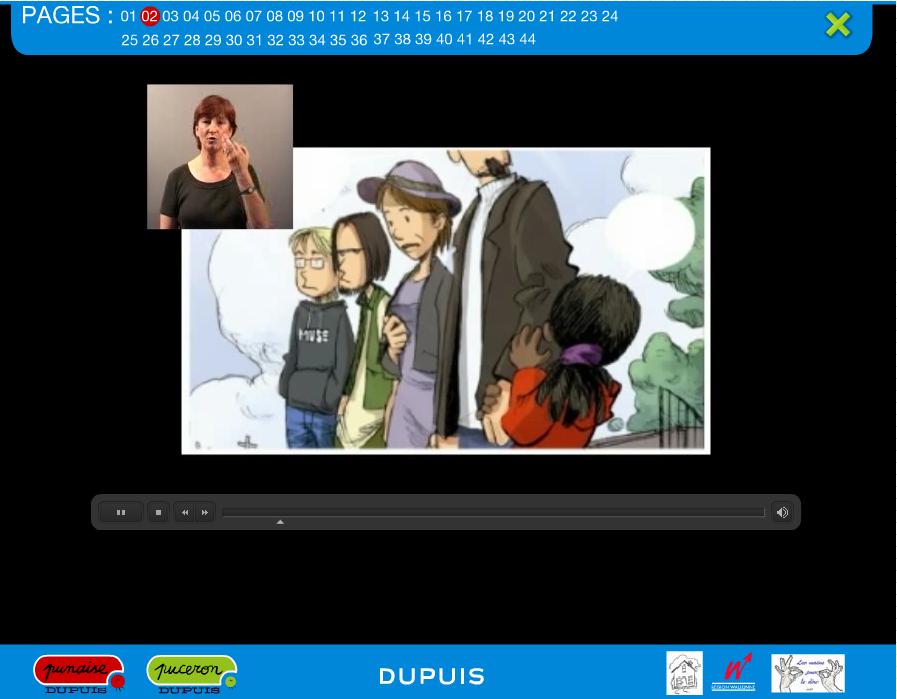Select the highlighted page 02
This screenshot has width=897, height=699.
tap(149, 16)
